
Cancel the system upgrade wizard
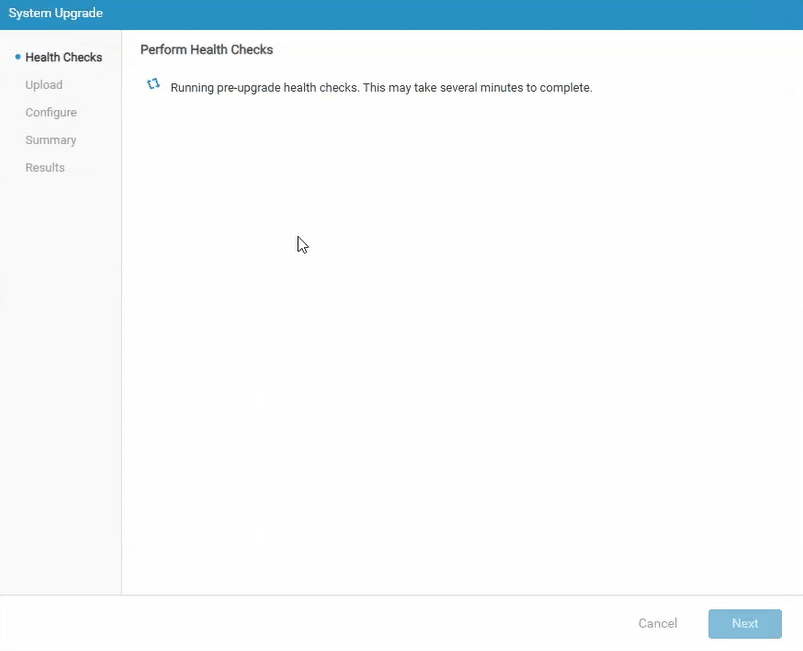pyautogui.click(x=658, y=623)
